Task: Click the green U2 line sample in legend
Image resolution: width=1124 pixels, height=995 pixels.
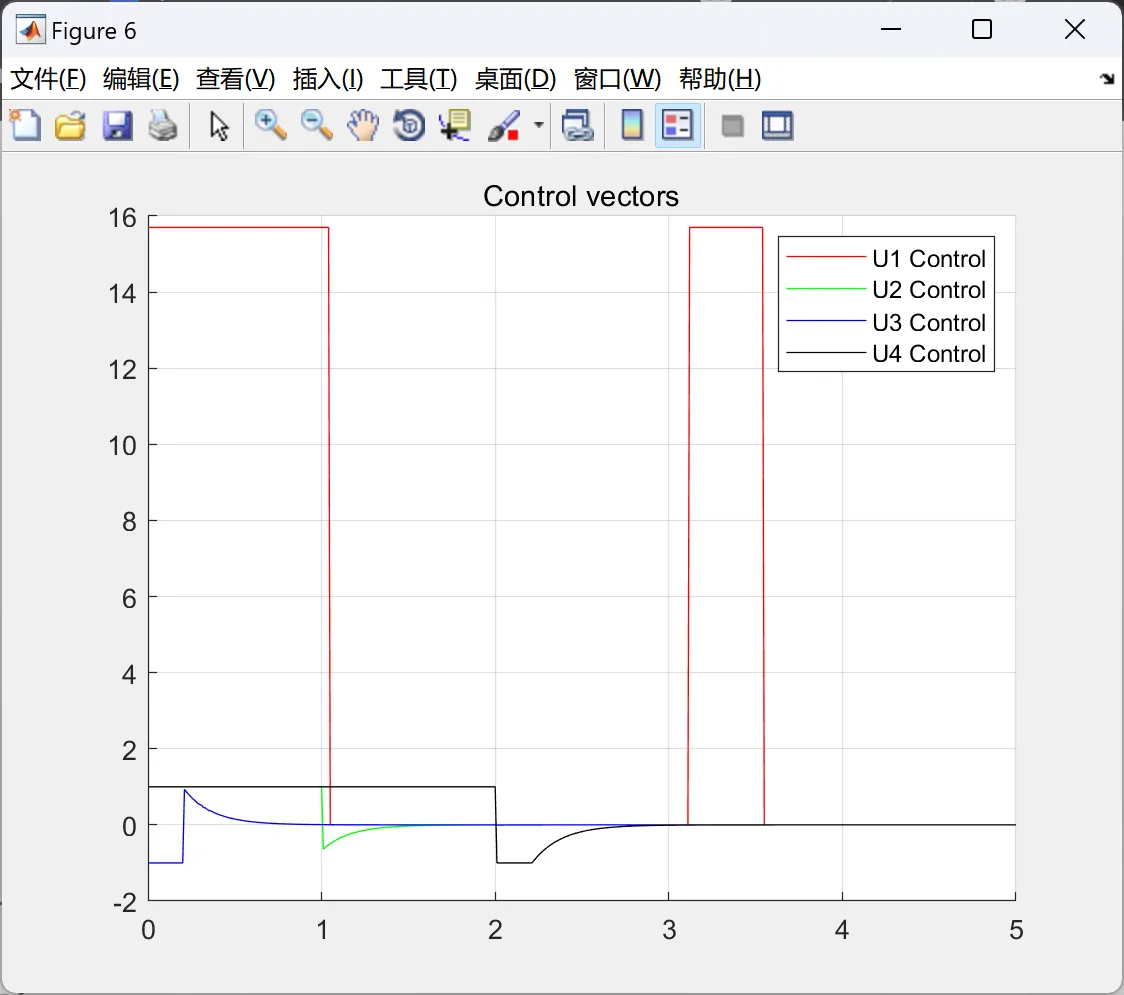Action: coord(826,288)
